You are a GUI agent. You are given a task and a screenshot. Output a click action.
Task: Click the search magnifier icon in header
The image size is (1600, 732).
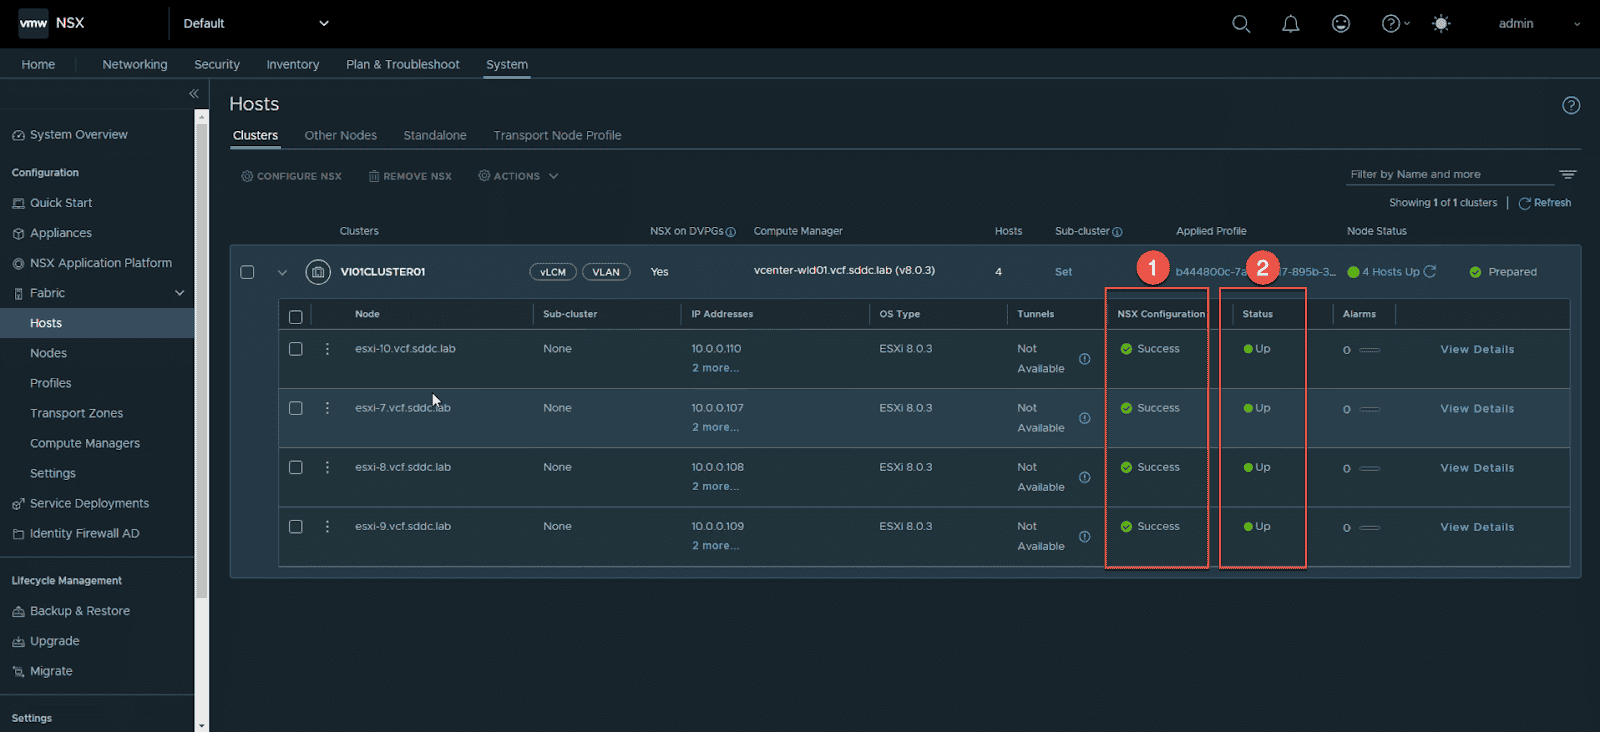click(x=1241, y=24)
